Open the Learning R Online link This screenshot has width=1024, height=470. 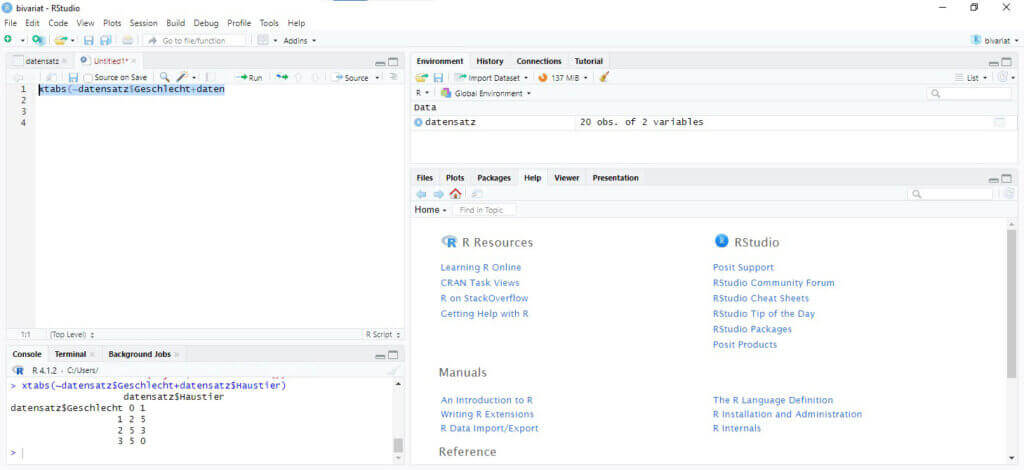(481, 267)
